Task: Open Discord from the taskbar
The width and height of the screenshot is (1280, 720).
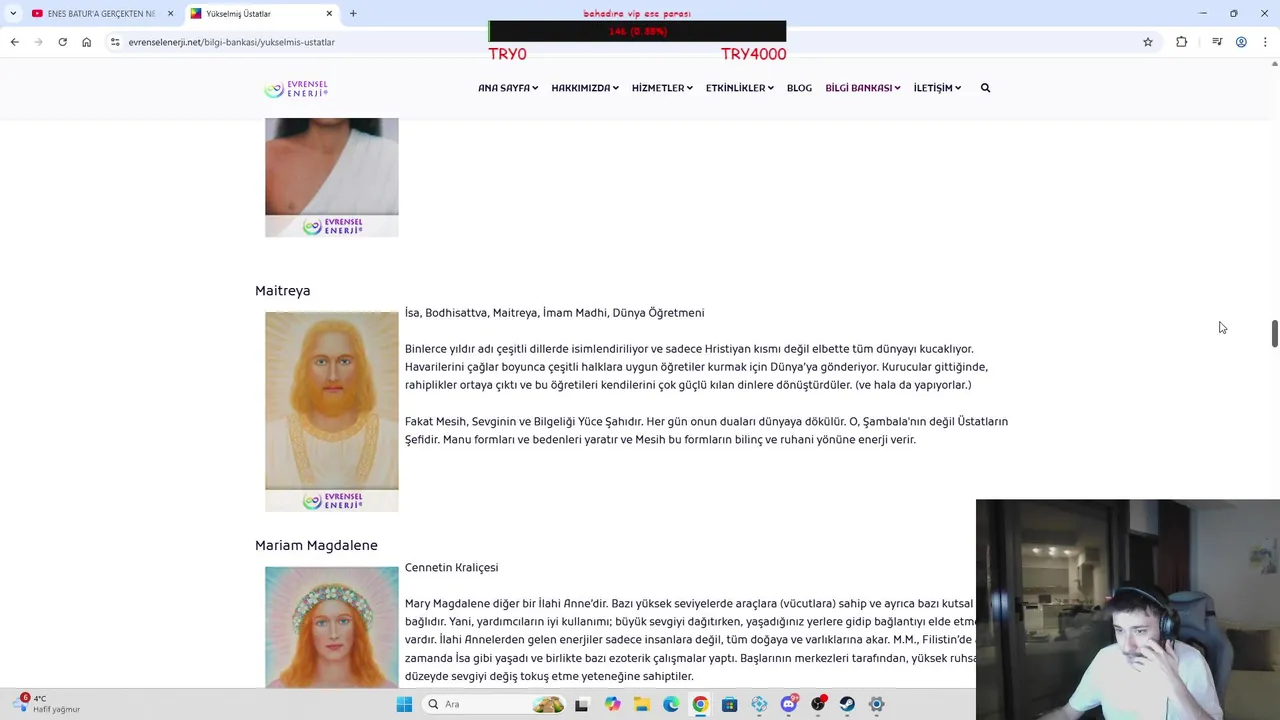Action: point(789,704)
